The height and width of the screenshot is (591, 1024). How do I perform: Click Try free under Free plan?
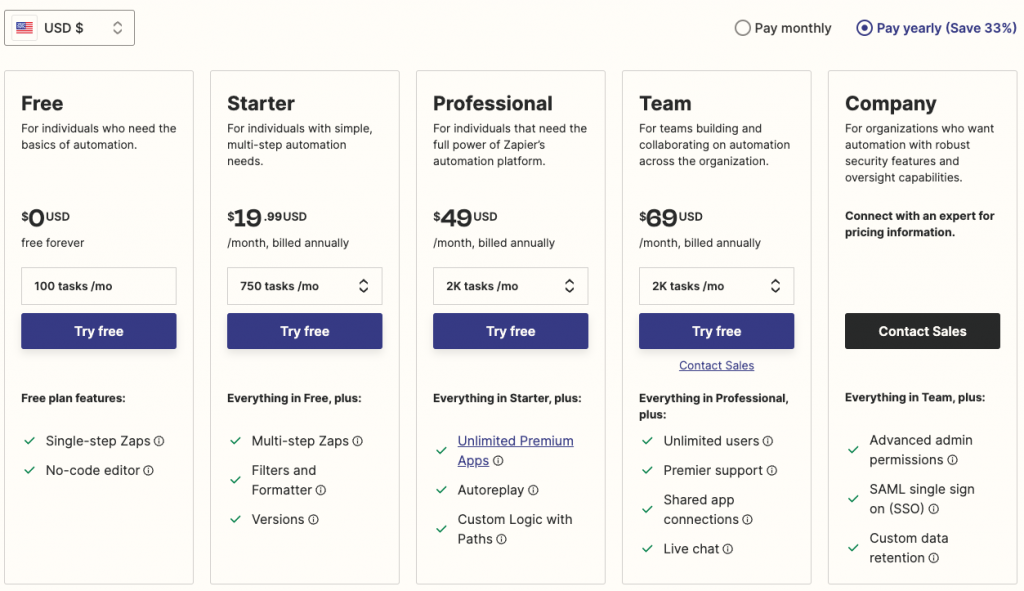(98, 331)
